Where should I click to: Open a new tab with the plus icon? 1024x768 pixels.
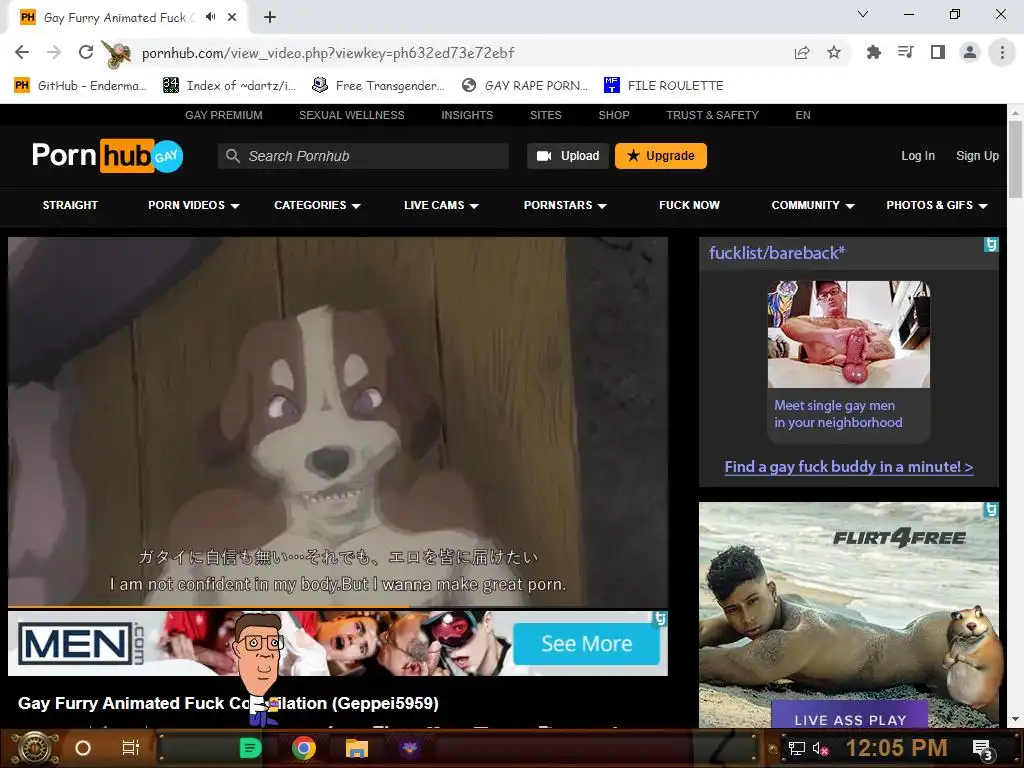270,17
